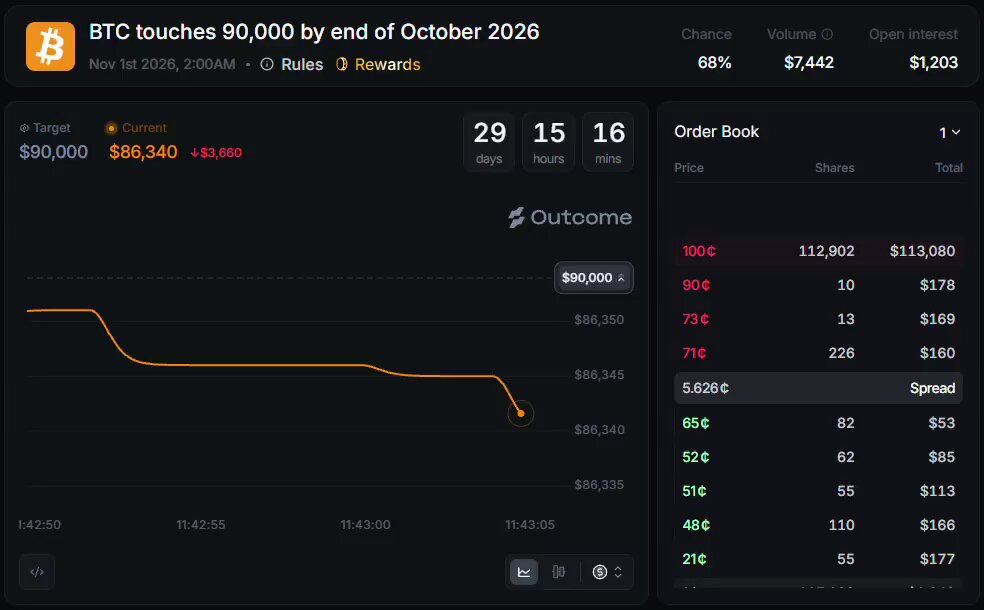Select the 48¢ bid price
Image resolution: width=984 pixels, height=610 pixels.
(x=696, y=525)
